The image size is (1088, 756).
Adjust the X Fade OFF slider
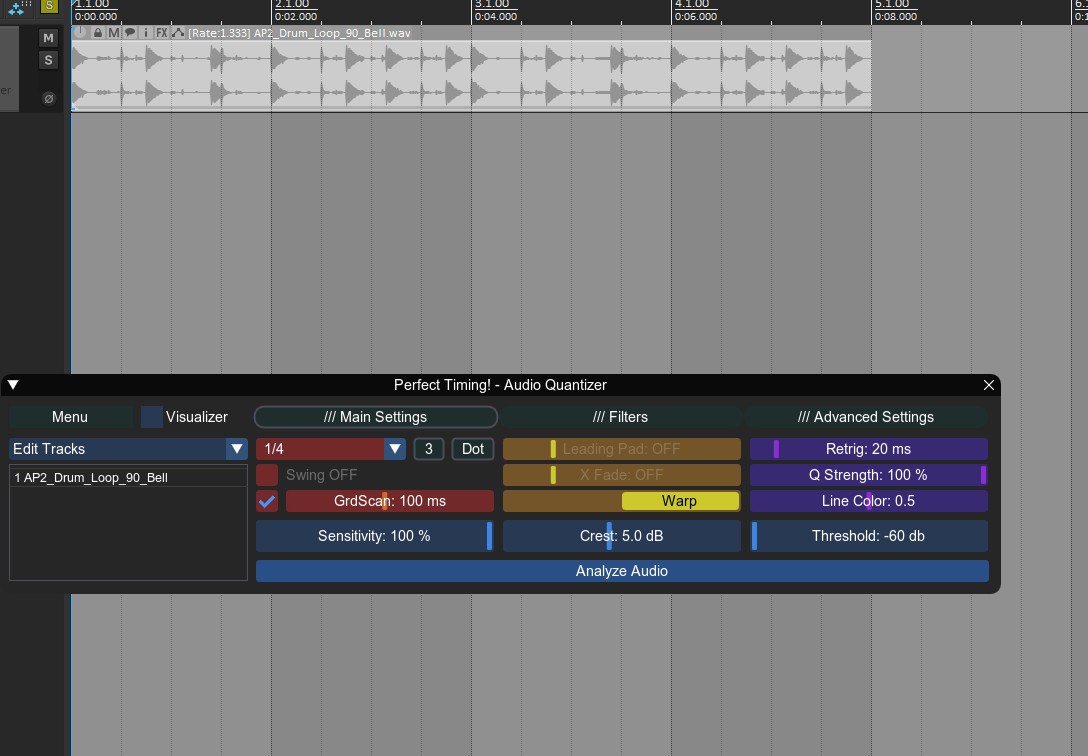pos(622,475)
